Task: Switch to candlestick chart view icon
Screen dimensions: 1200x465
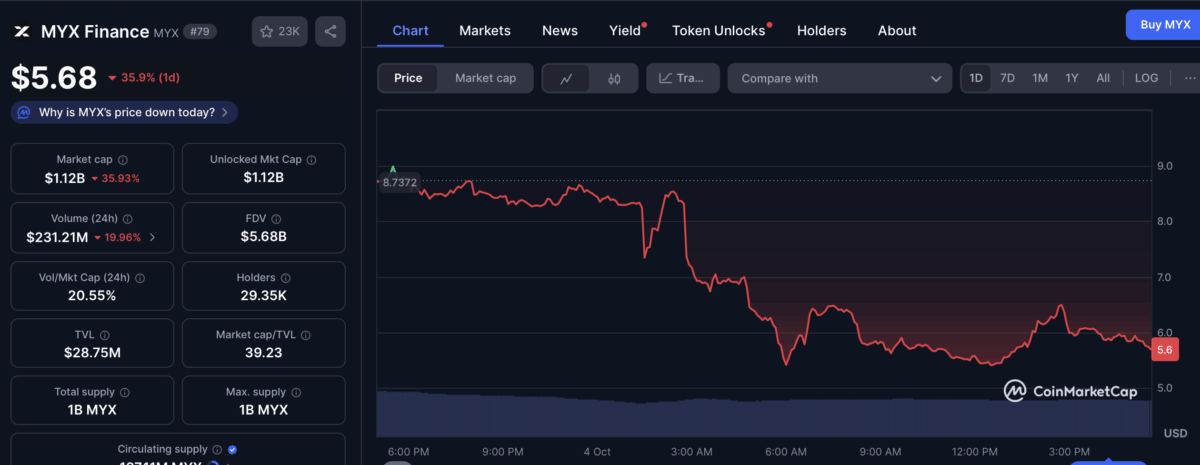Action: (x=614, y=78)
